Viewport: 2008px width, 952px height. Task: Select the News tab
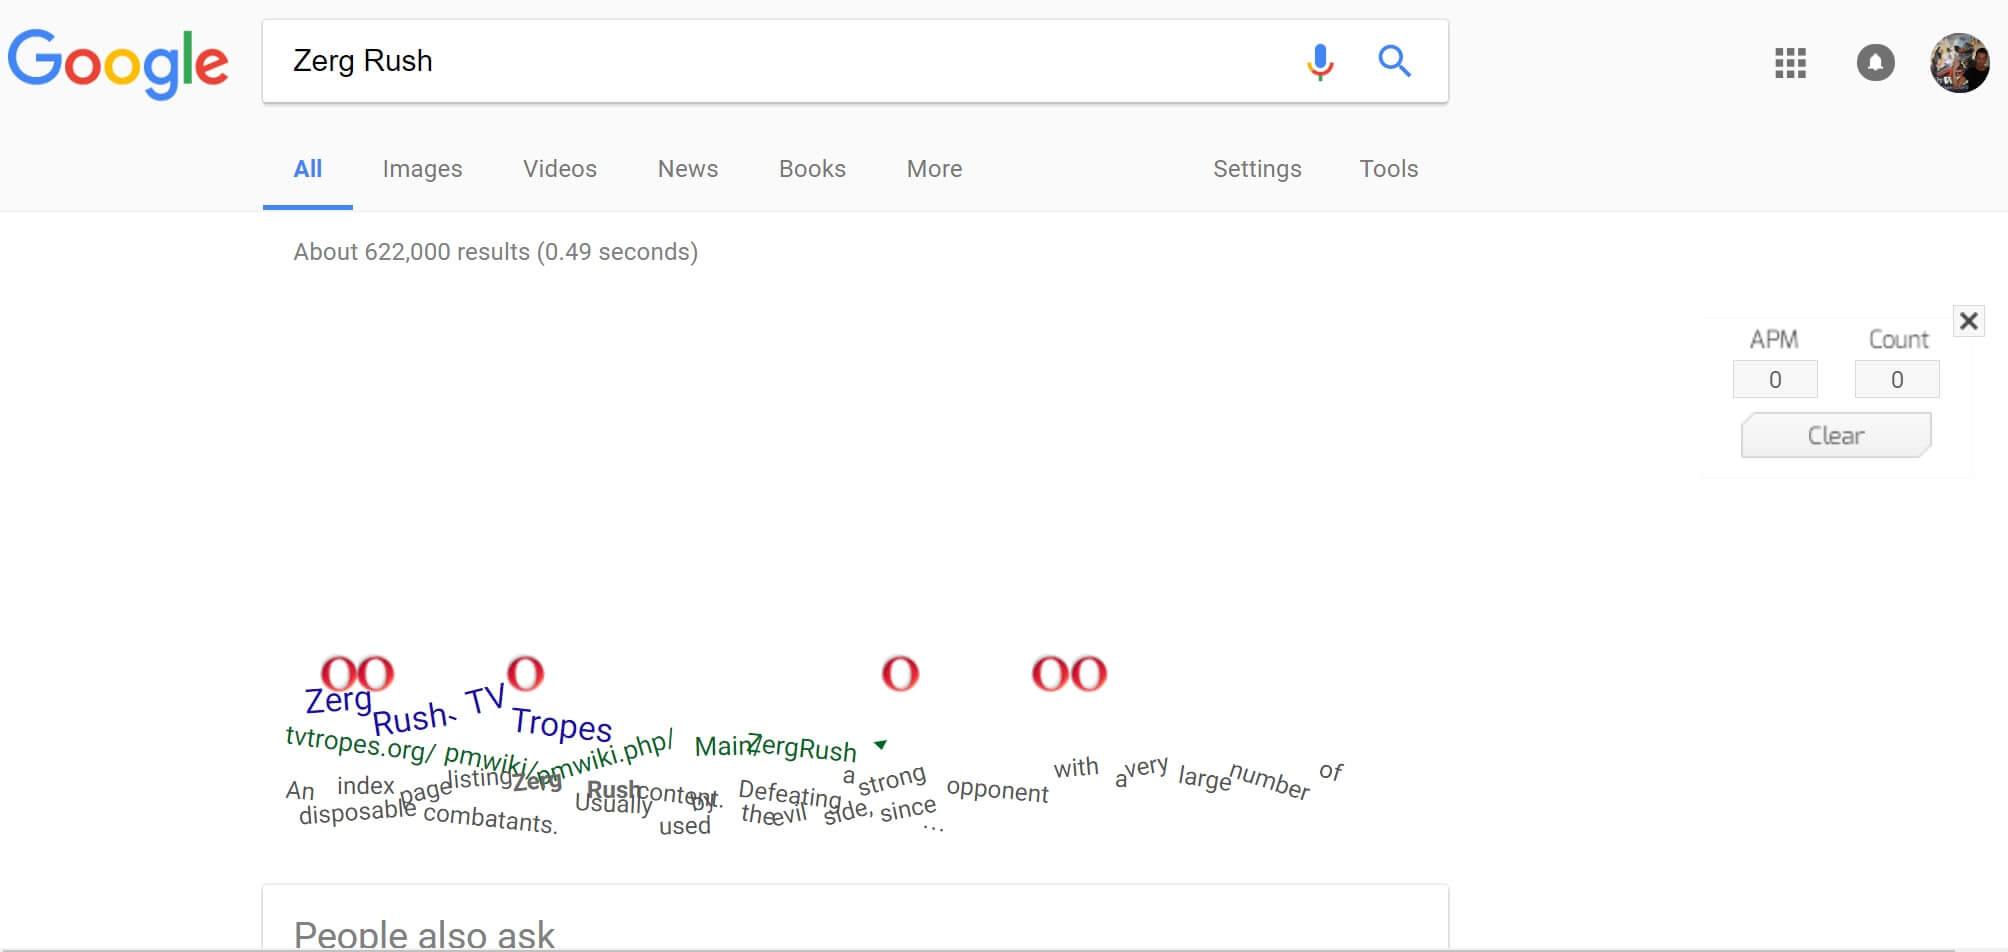pyautogui.click(x=687, y=169)
